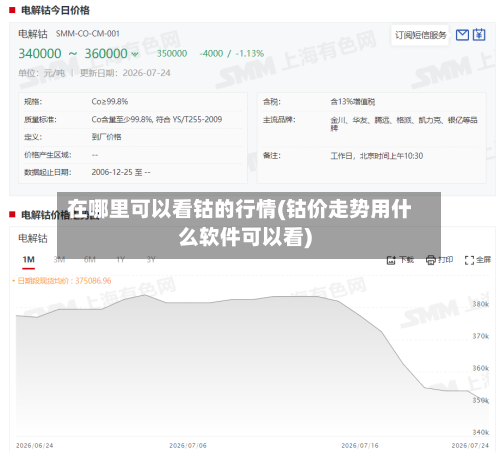The height and width of the screenshot is (452, 500).
Task: Select the 3M chart range tab
Action: coord(59,259)
